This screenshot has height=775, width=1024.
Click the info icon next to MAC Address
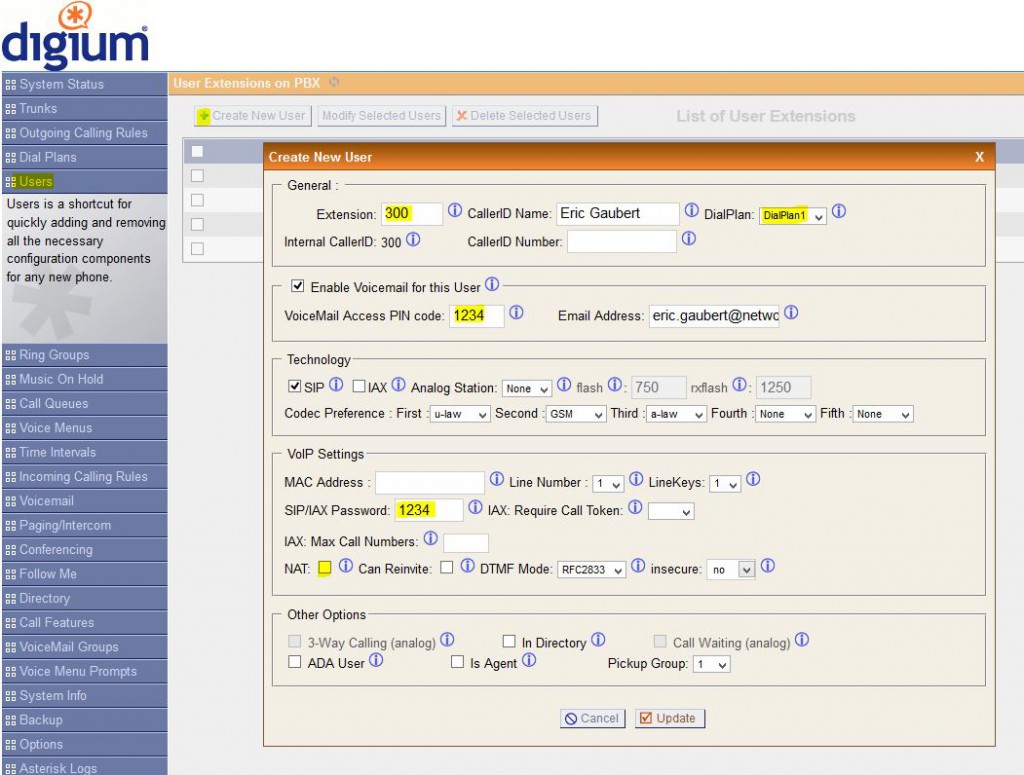click(497, 481)
